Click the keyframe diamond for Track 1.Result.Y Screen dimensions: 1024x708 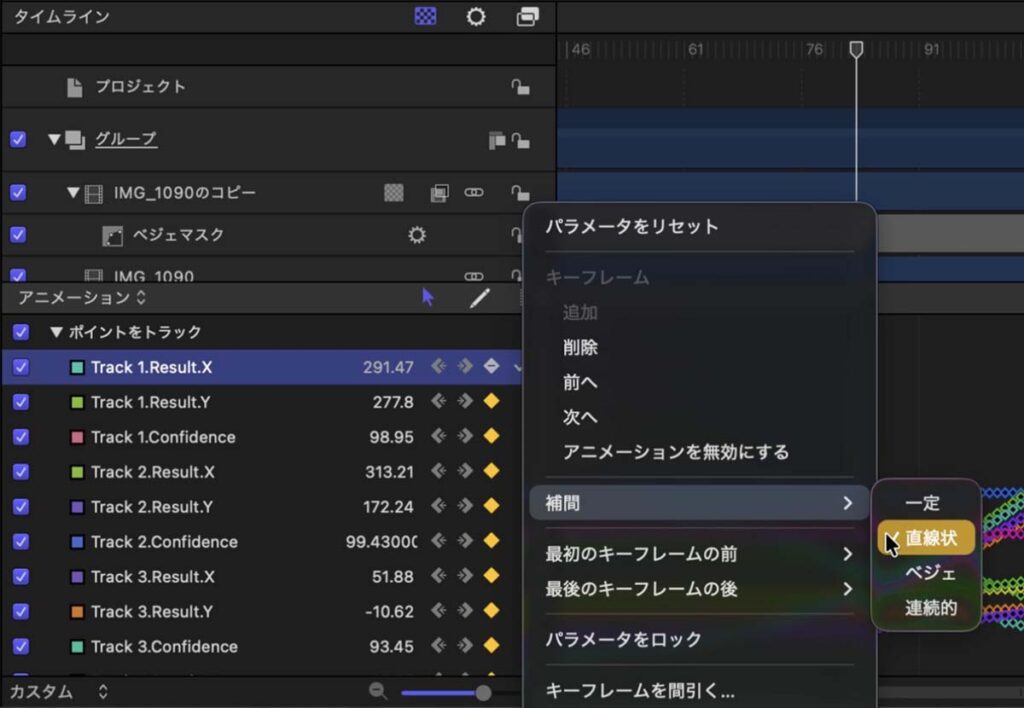point(491,402)
